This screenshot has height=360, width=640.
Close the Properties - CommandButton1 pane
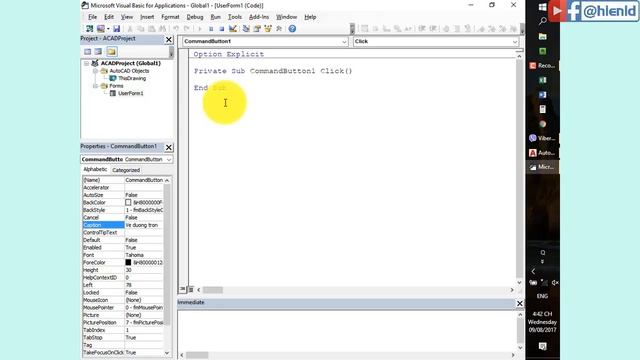169,147
